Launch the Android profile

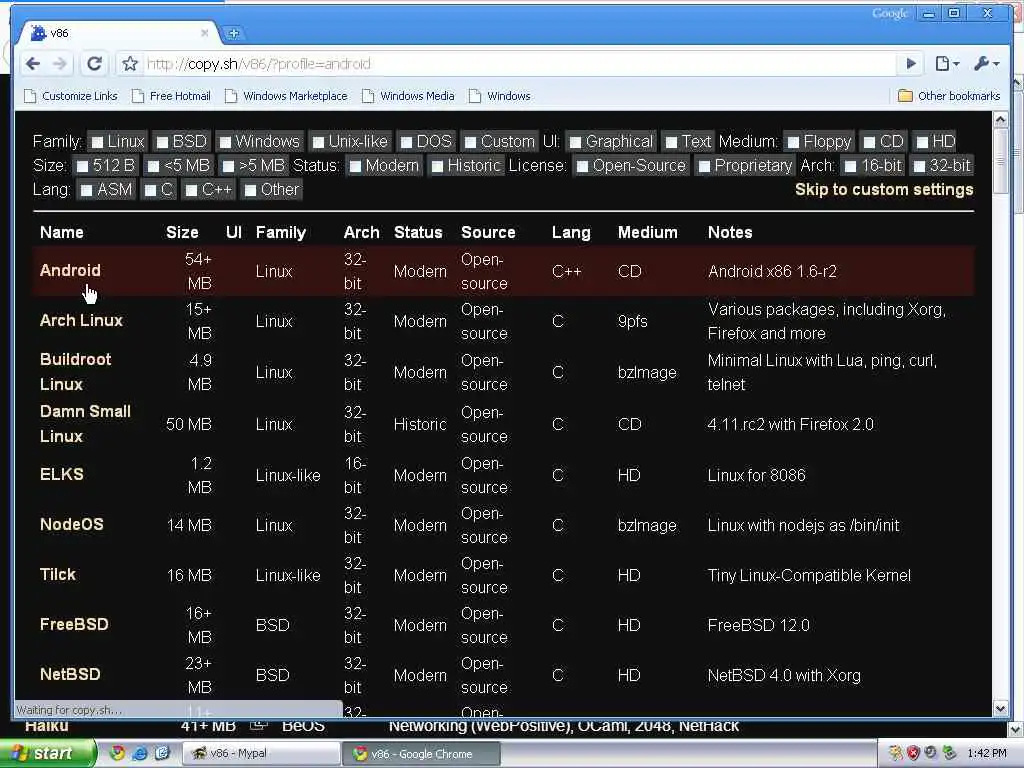point(70,270)
